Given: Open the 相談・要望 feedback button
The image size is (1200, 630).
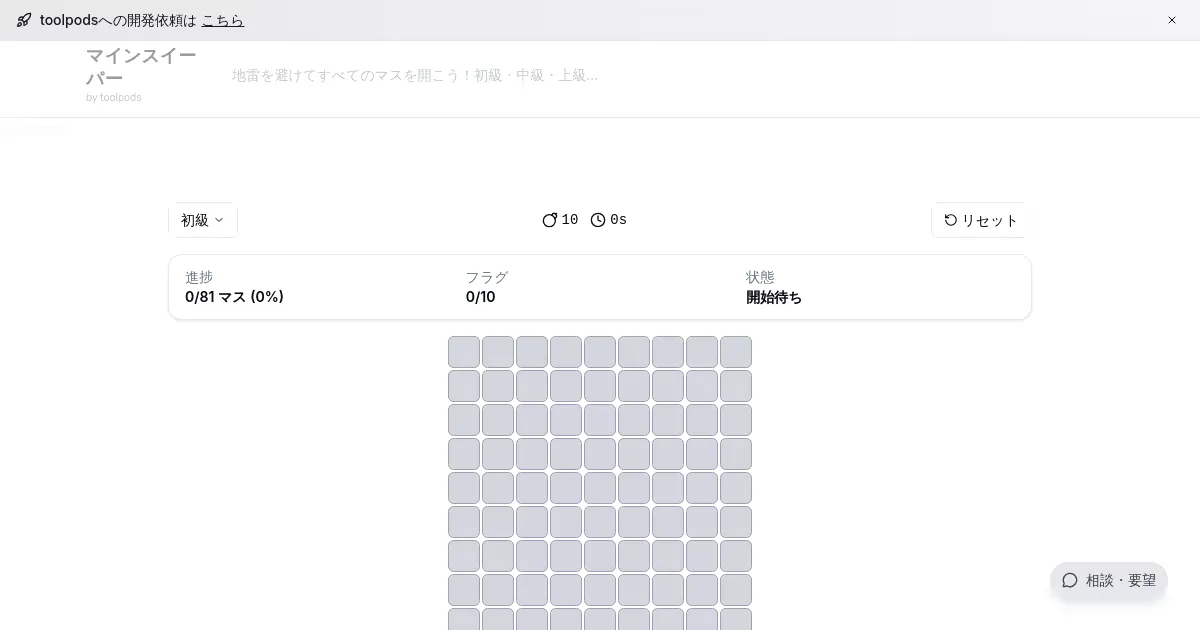Looking at the screenshot, I should 1108,580.
